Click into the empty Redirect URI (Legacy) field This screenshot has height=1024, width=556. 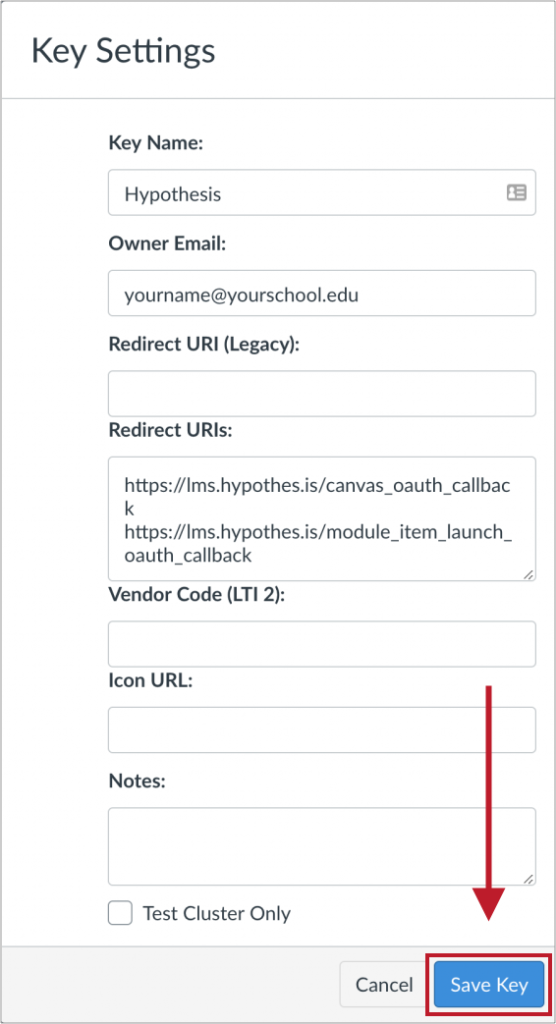click(322, 394)
